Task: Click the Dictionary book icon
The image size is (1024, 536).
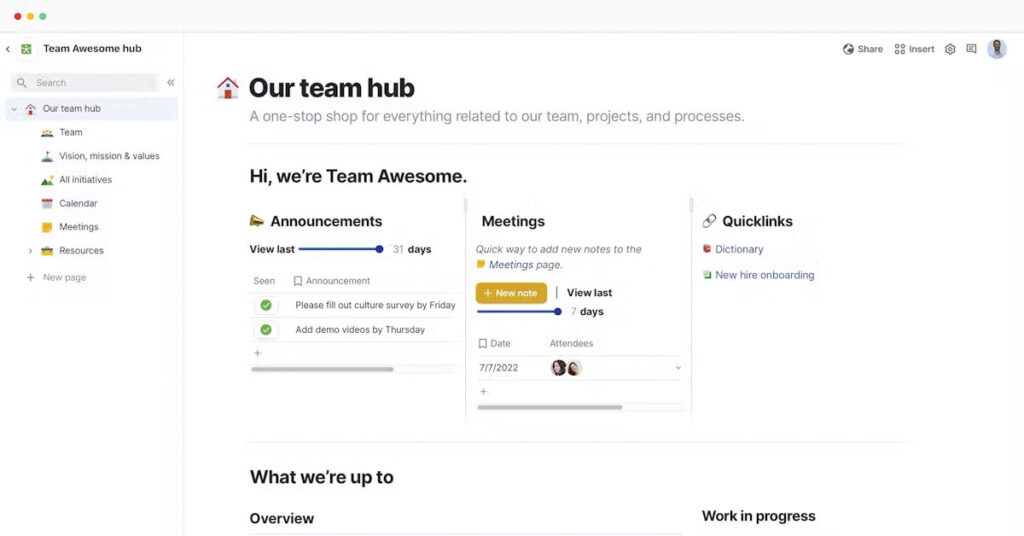Action: click(x=707, y=249)
